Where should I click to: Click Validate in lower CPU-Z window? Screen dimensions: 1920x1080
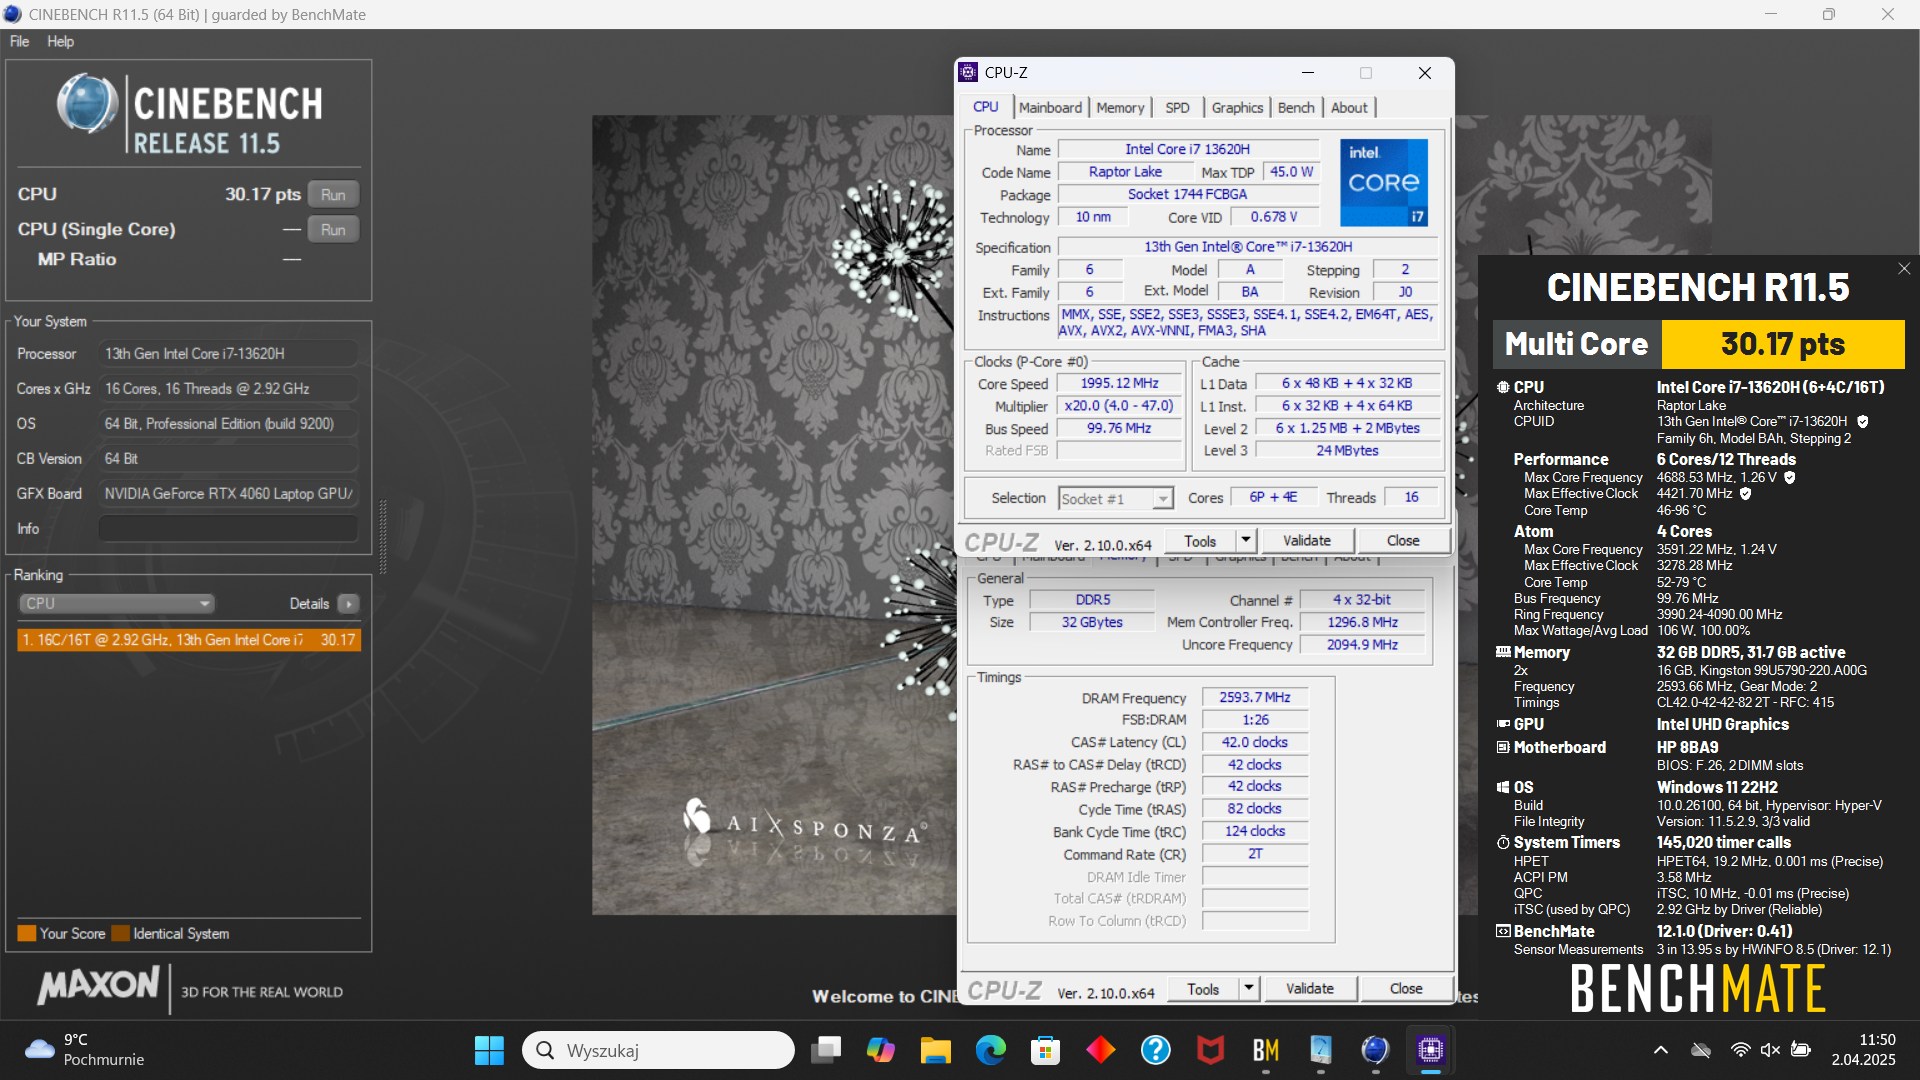point(1310,989)
